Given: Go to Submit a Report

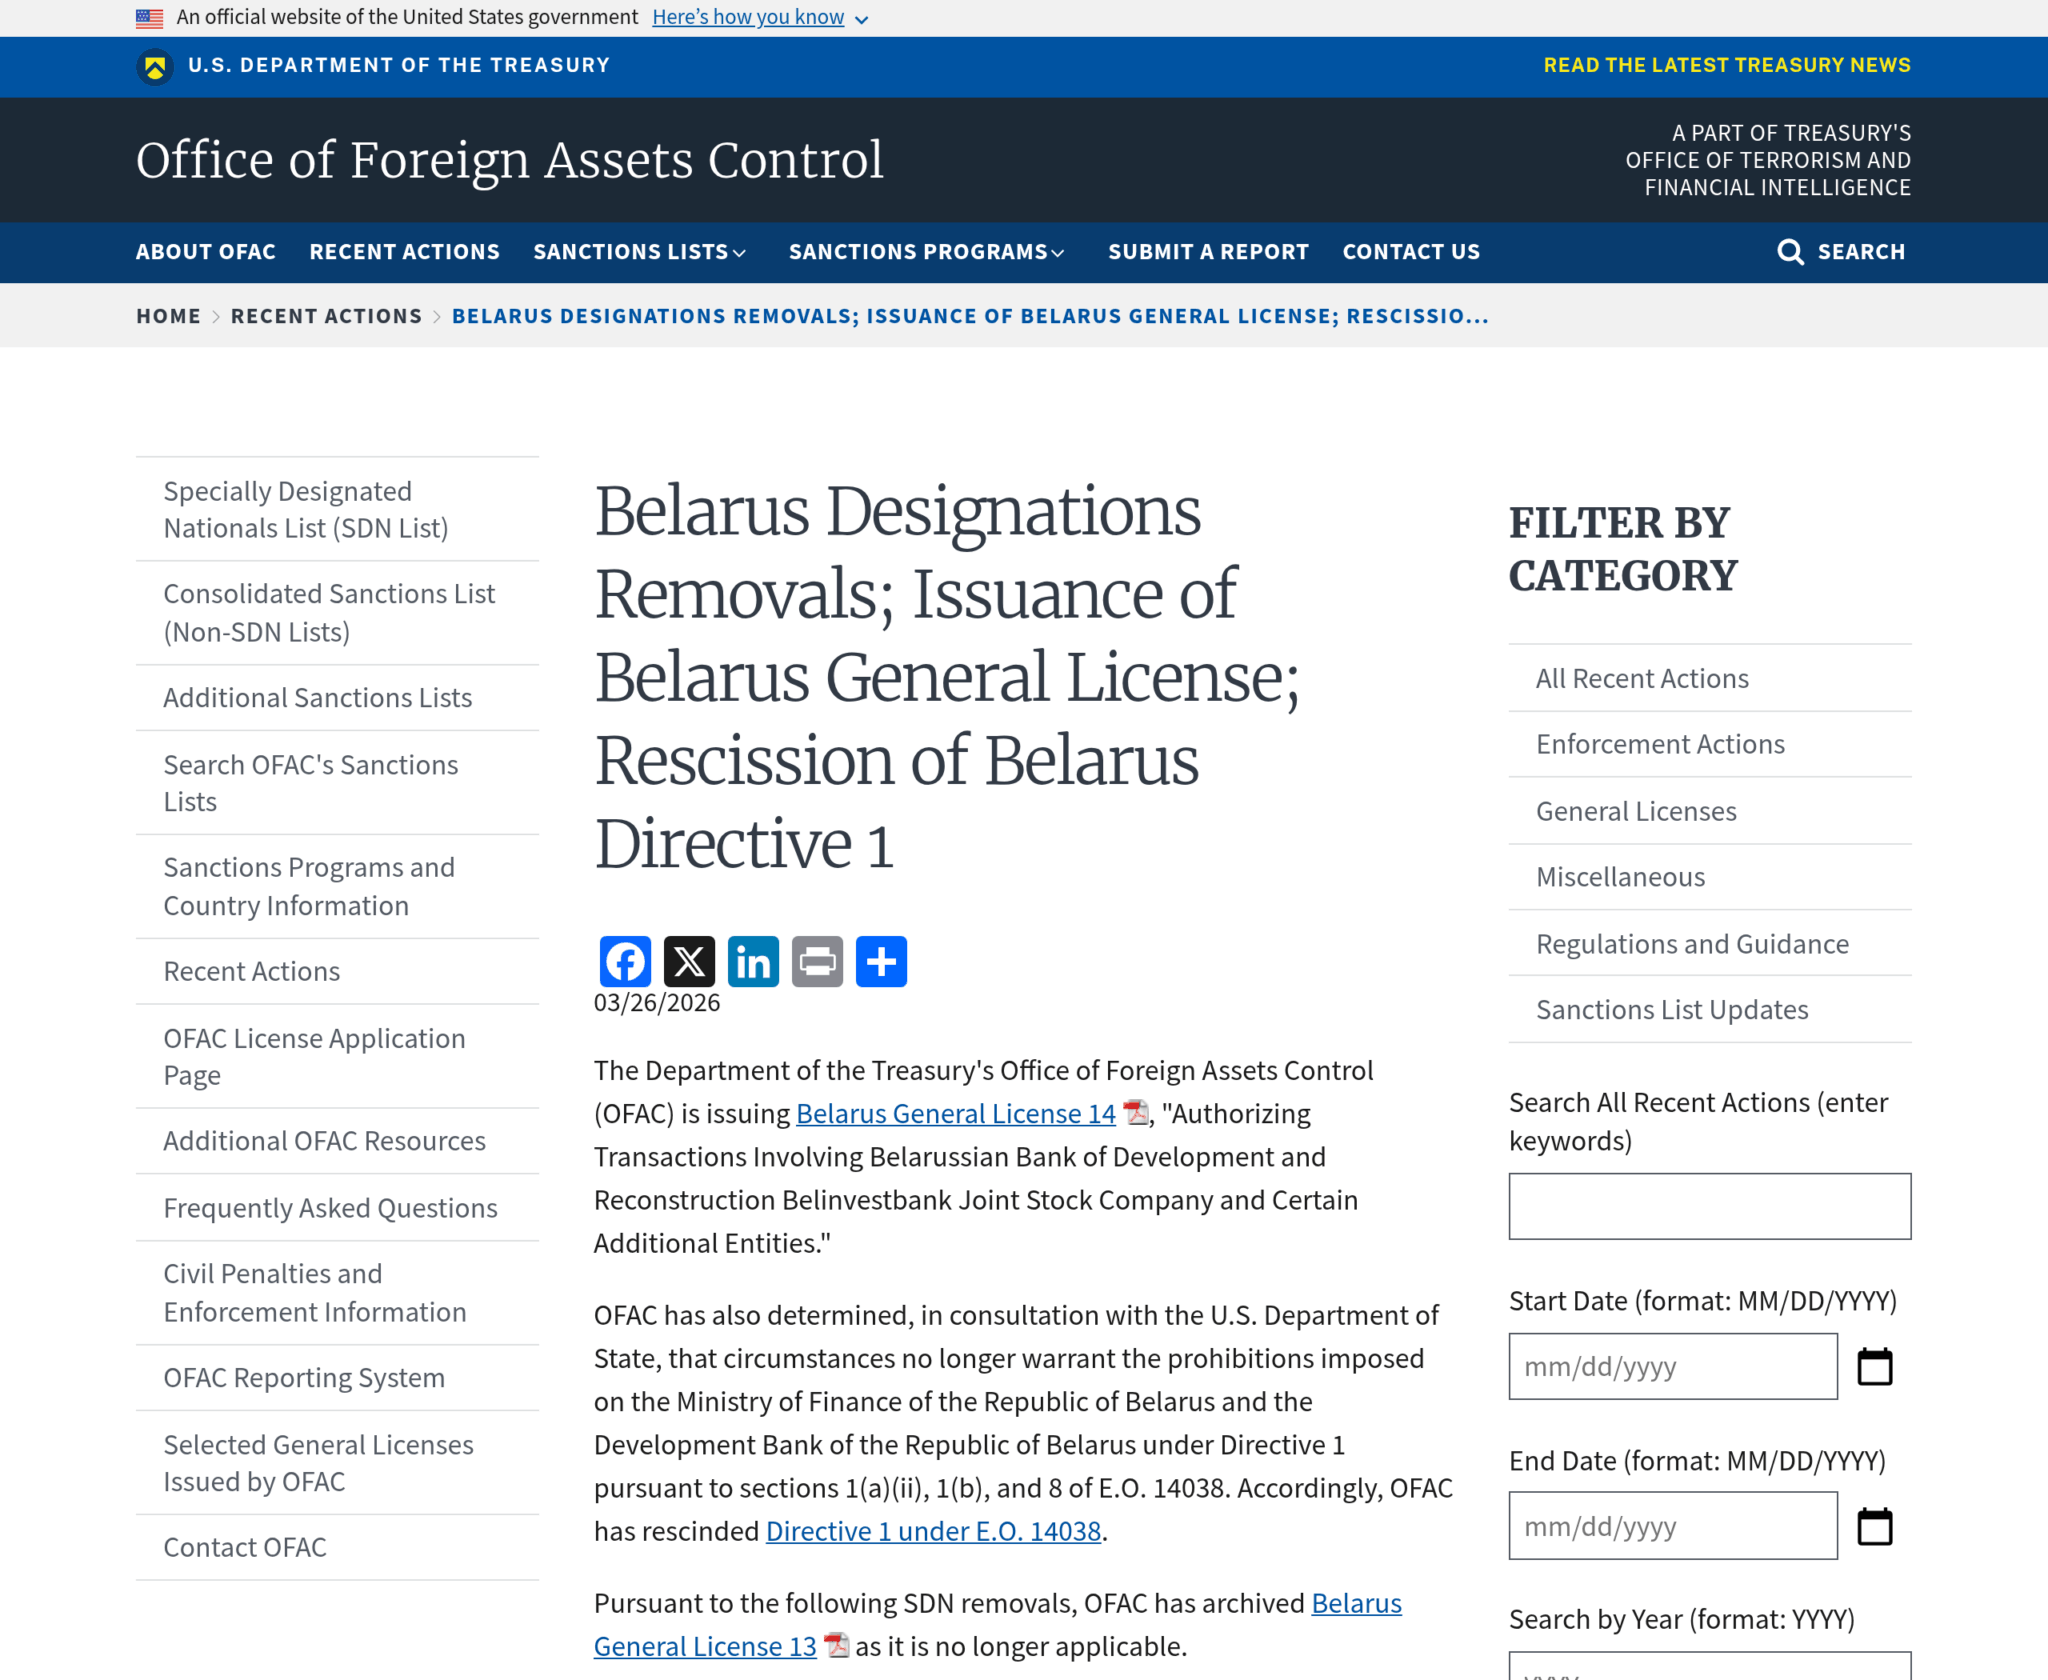Looking at the screenshot, I should click(1208, 252).
